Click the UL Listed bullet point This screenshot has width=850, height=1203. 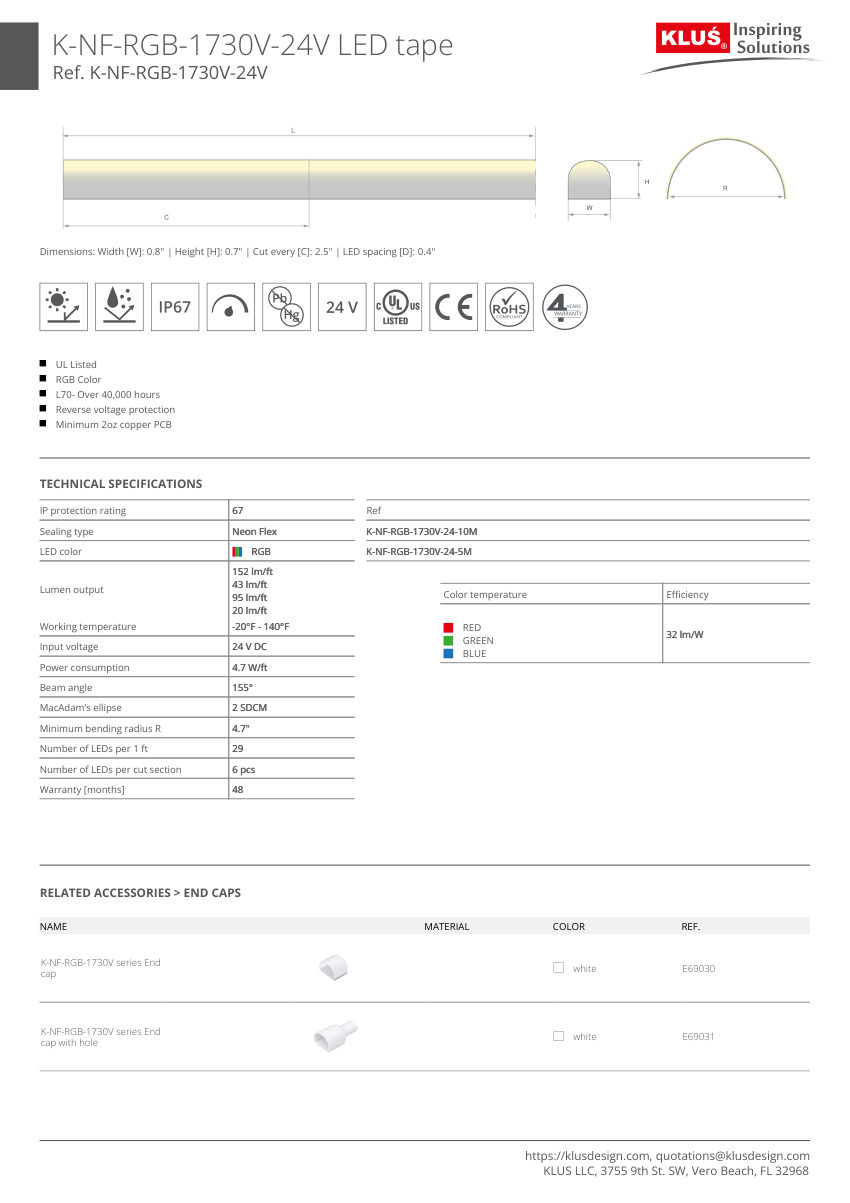pos(76,365)
